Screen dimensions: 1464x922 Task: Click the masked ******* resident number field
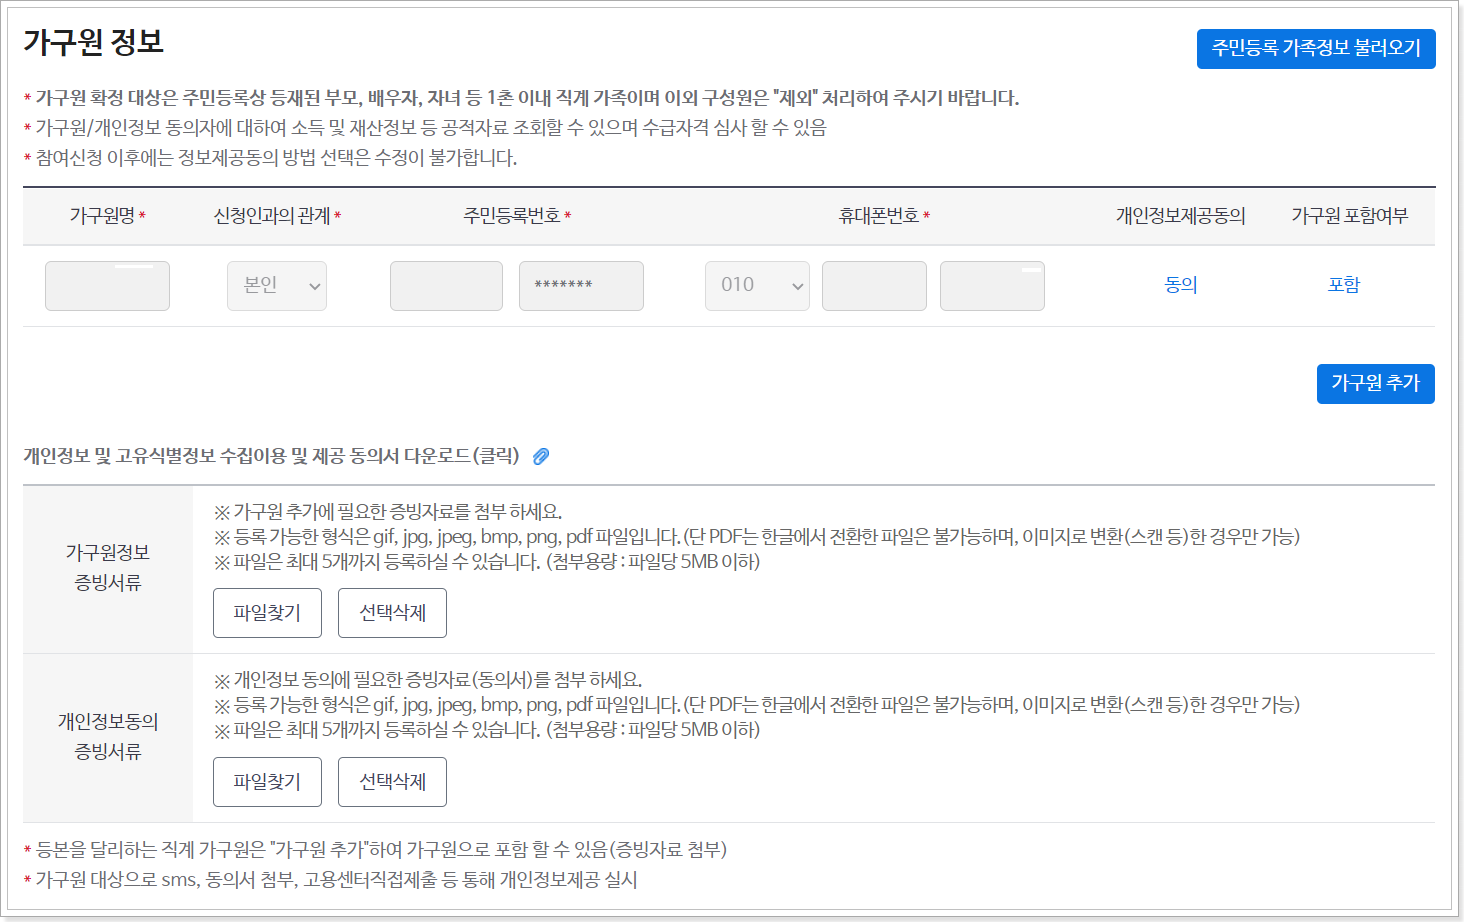(581, 286)
